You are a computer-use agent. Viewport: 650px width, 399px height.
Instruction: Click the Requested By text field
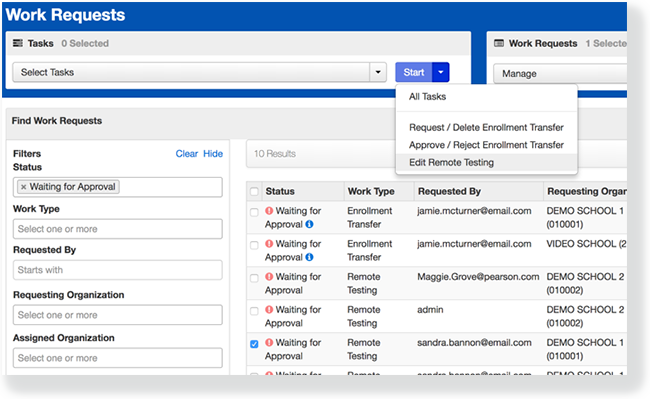[x=118, y=270]
